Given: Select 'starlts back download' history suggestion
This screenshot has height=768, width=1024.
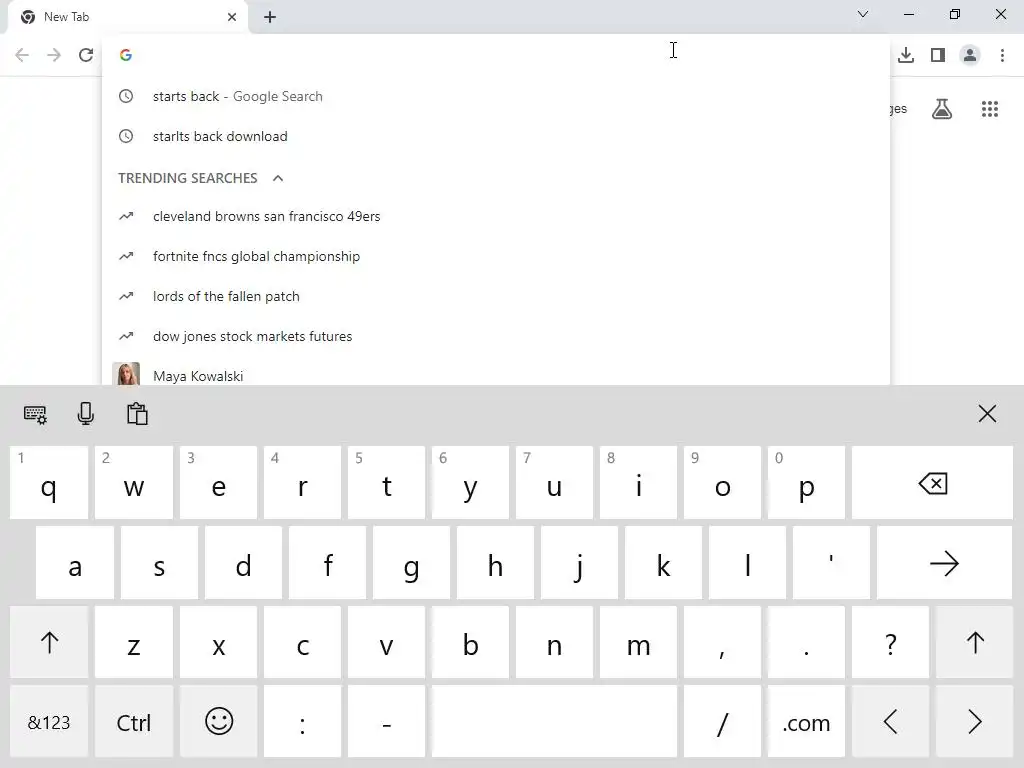Looking at the screenshot, I should [x=496, y=136].
